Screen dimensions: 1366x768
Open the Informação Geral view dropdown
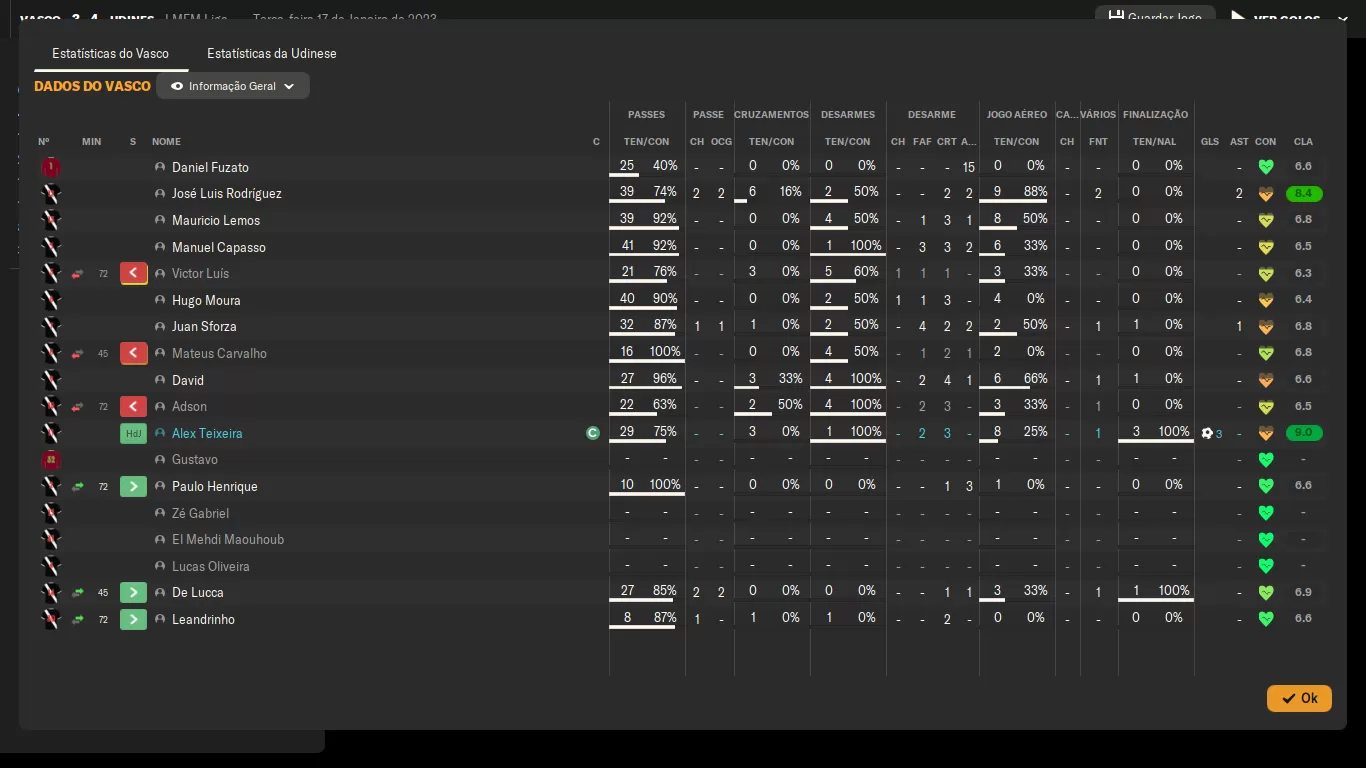click(233, 86)
